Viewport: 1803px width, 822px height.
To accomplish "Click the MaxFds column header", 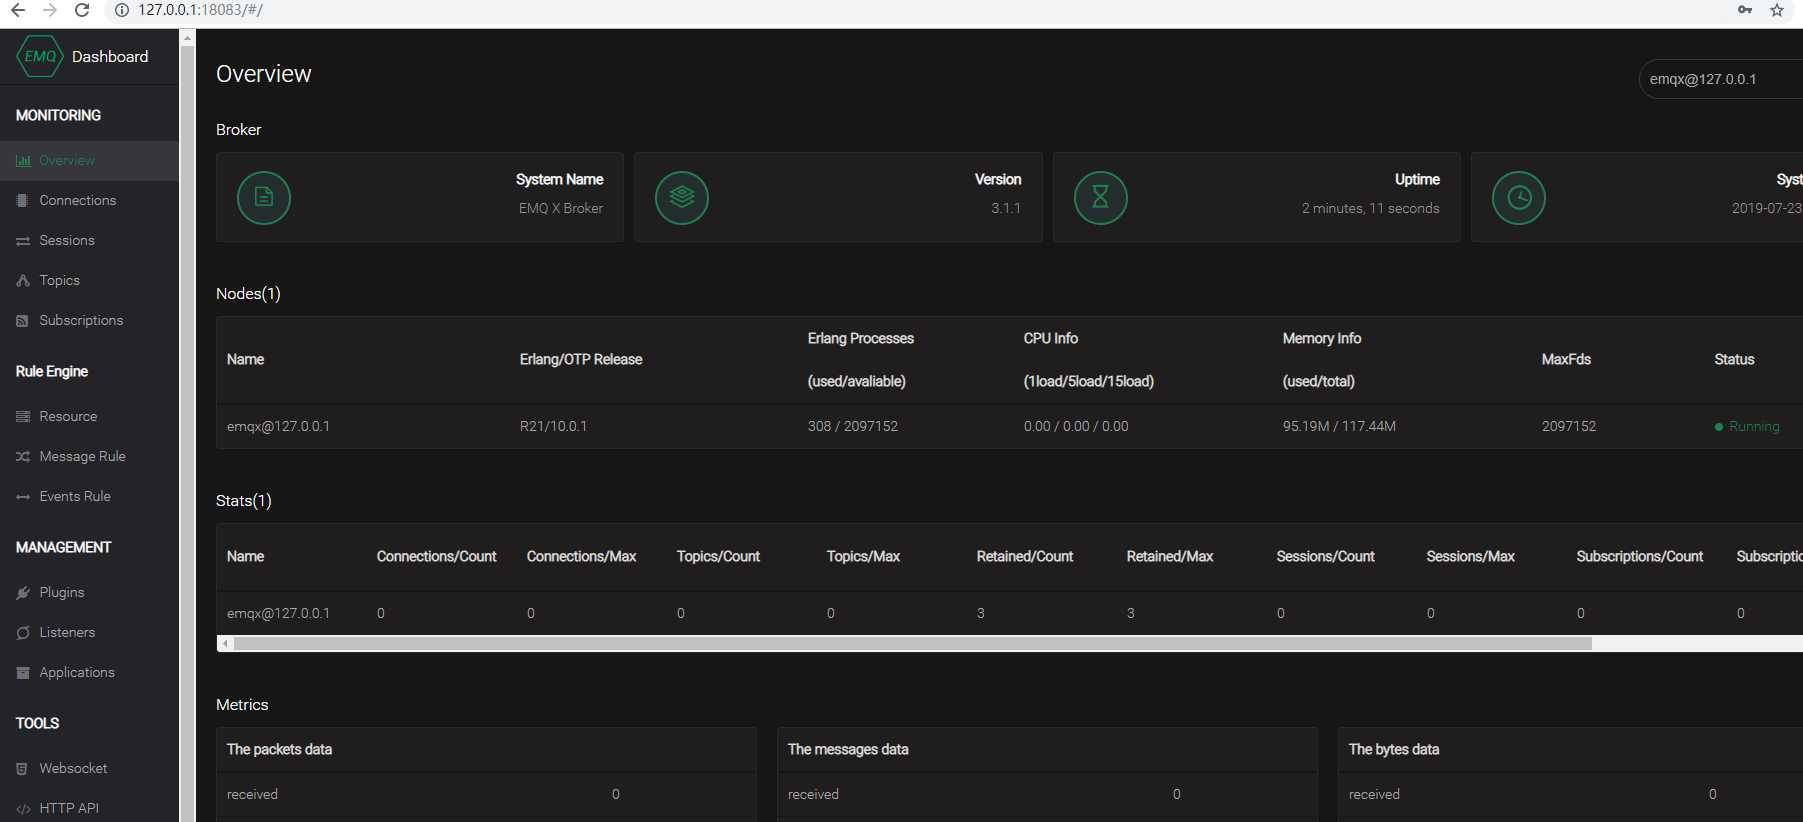I will point(1566,359).
